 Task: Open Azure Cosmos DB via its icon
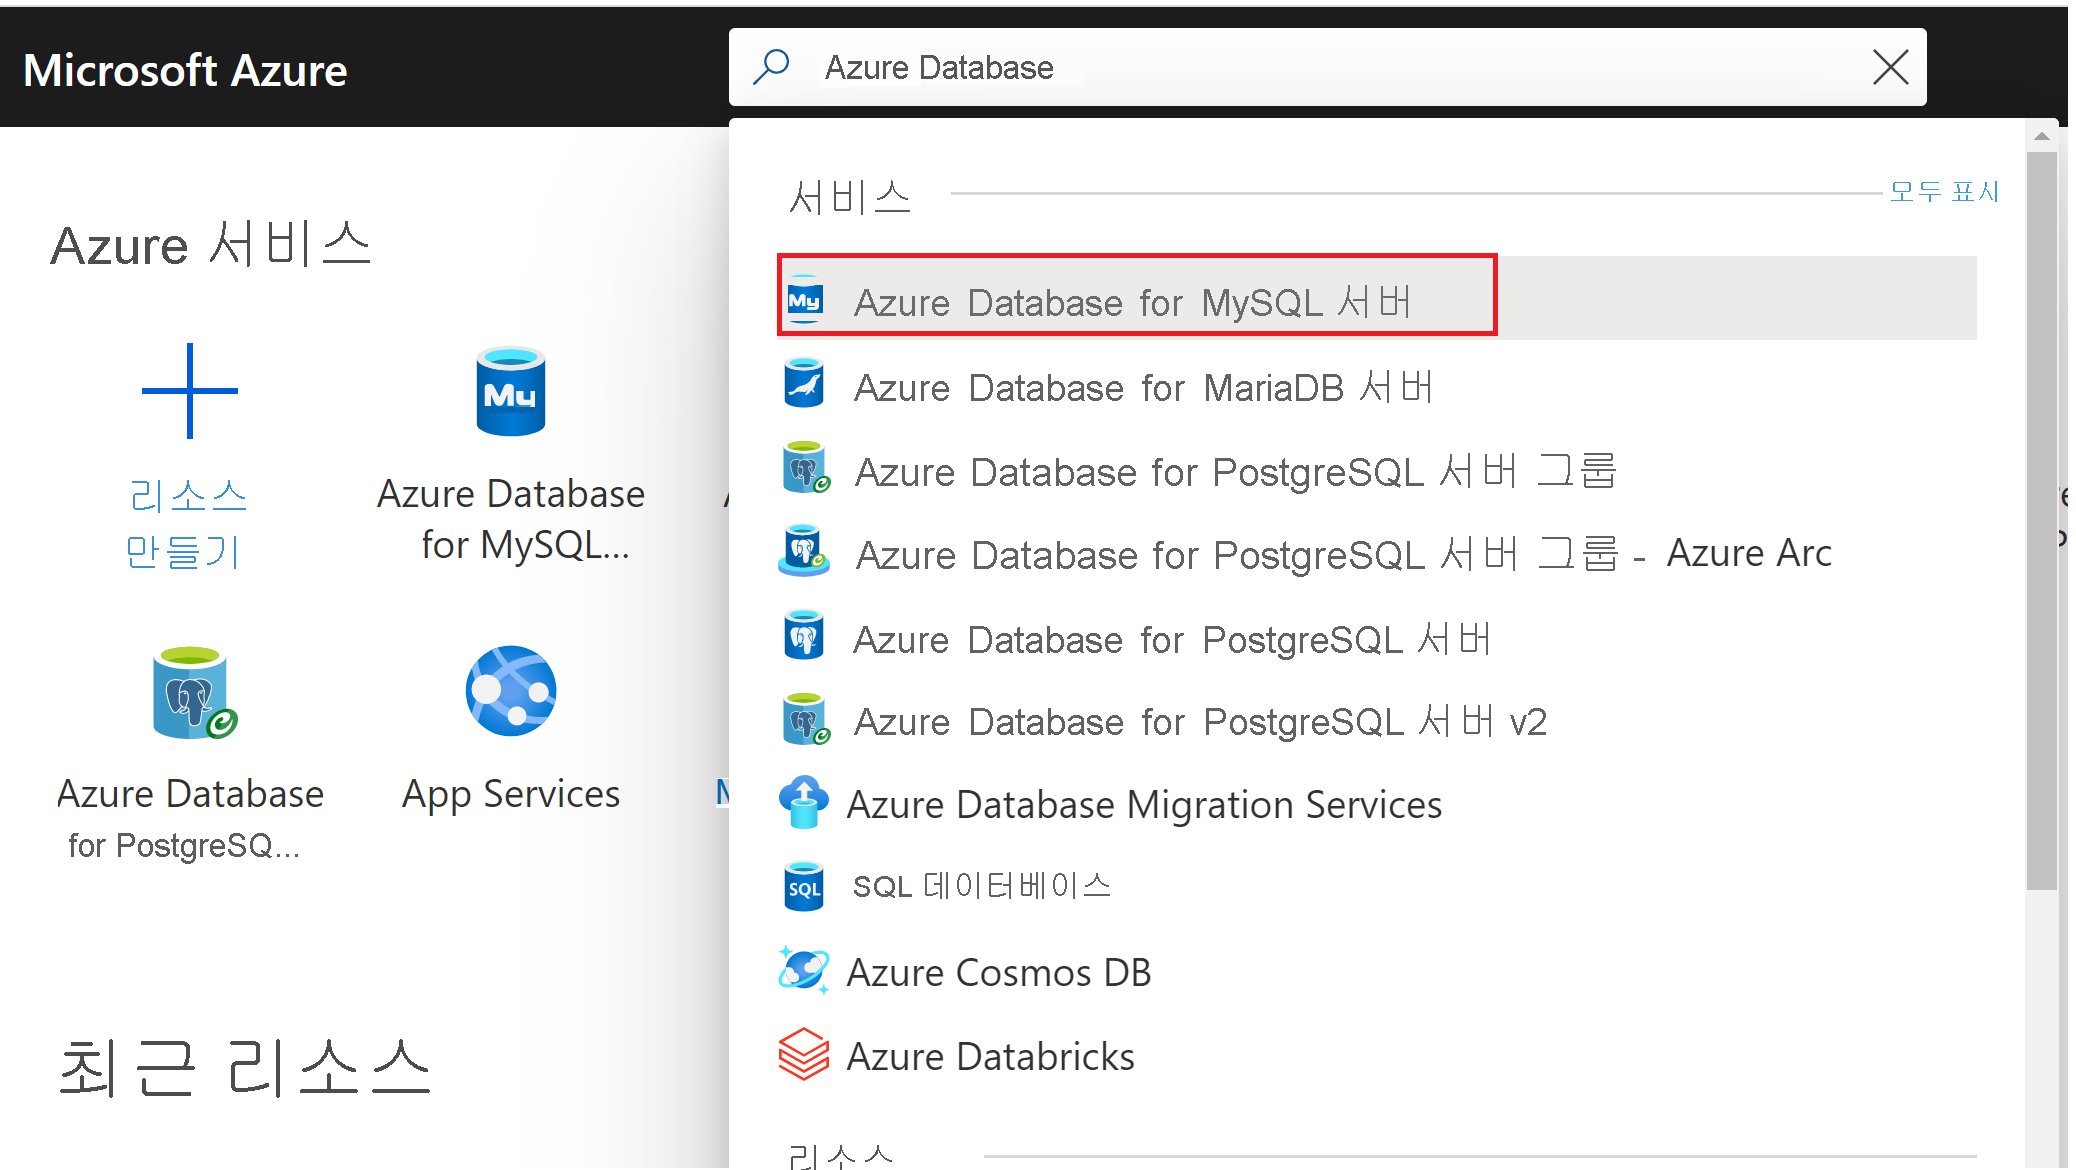(804, 968)
